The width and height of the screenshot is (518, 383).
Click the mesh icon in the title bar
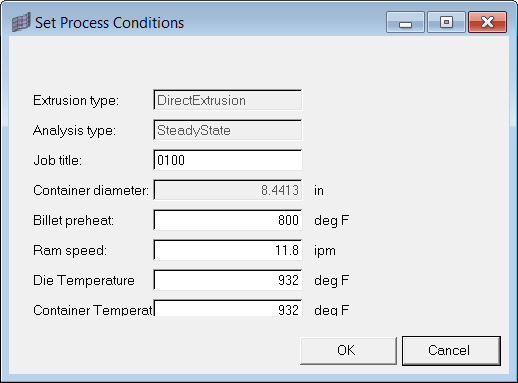(21, 22)
